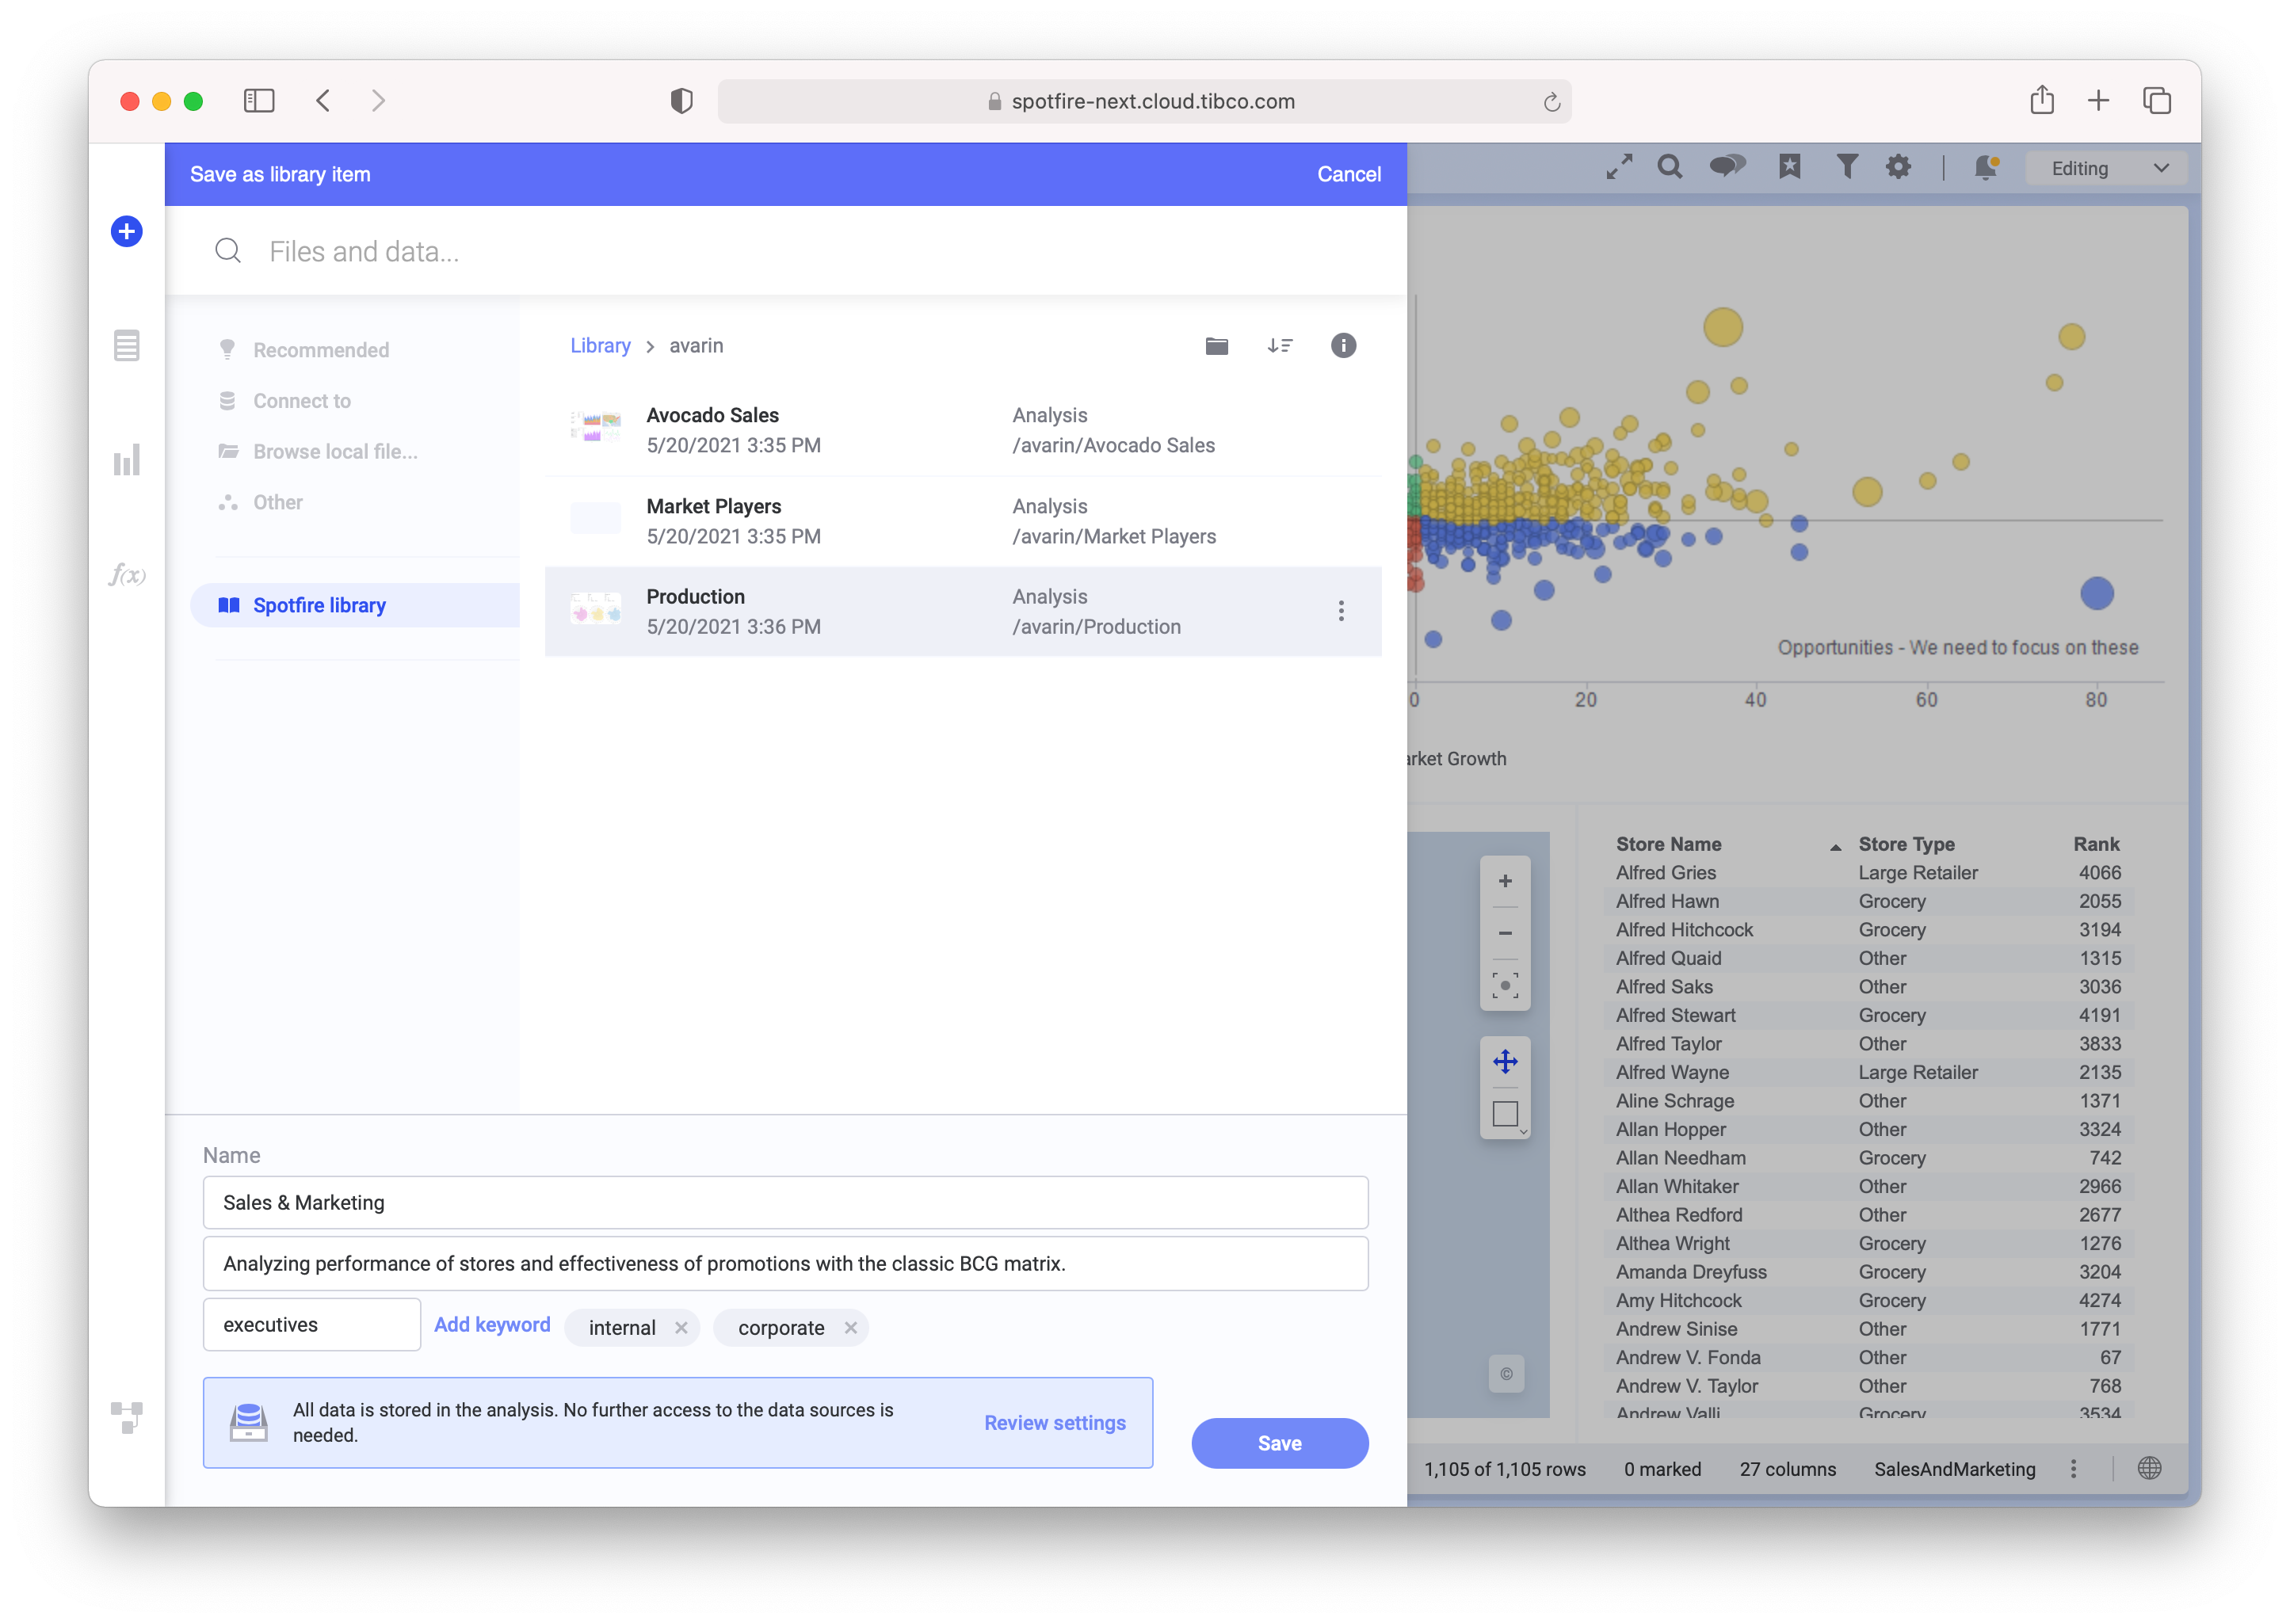
Task: Create a new folder in the library
Action: click(x=1216, y=345)
